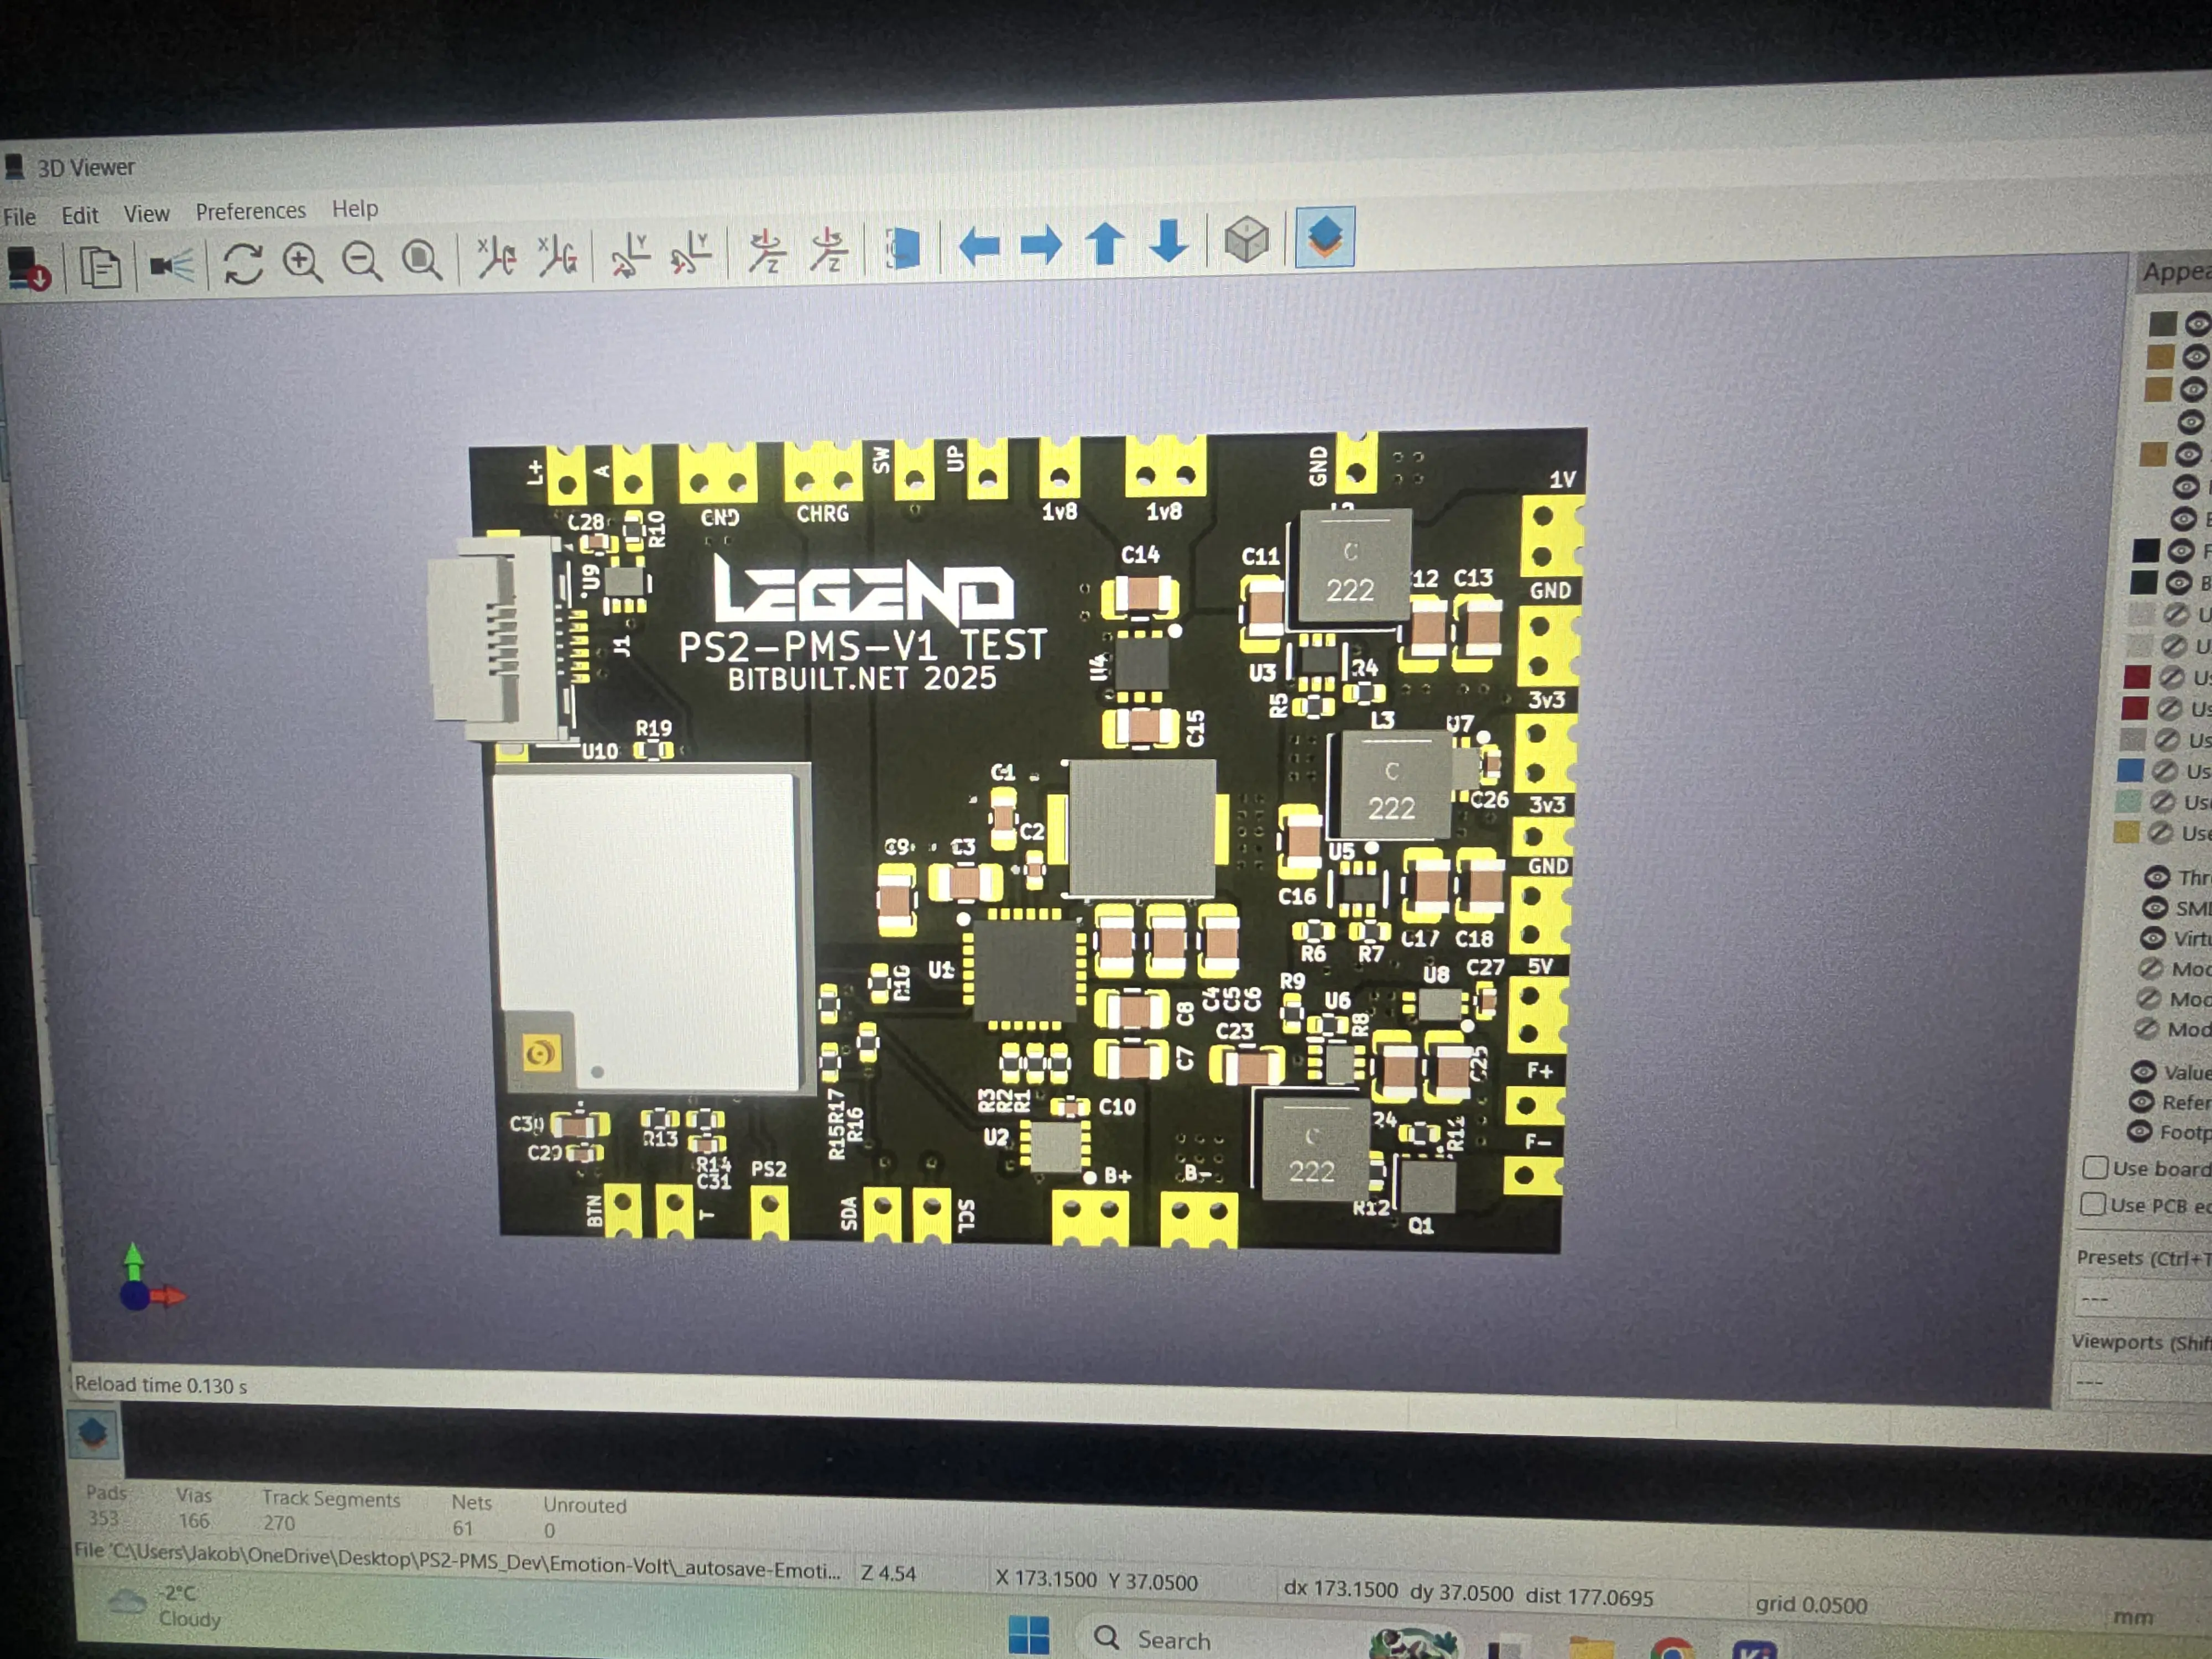
Task: Toggle orthographic projection cube icon
Action: pyautogui.click(x=1246, y=240)
